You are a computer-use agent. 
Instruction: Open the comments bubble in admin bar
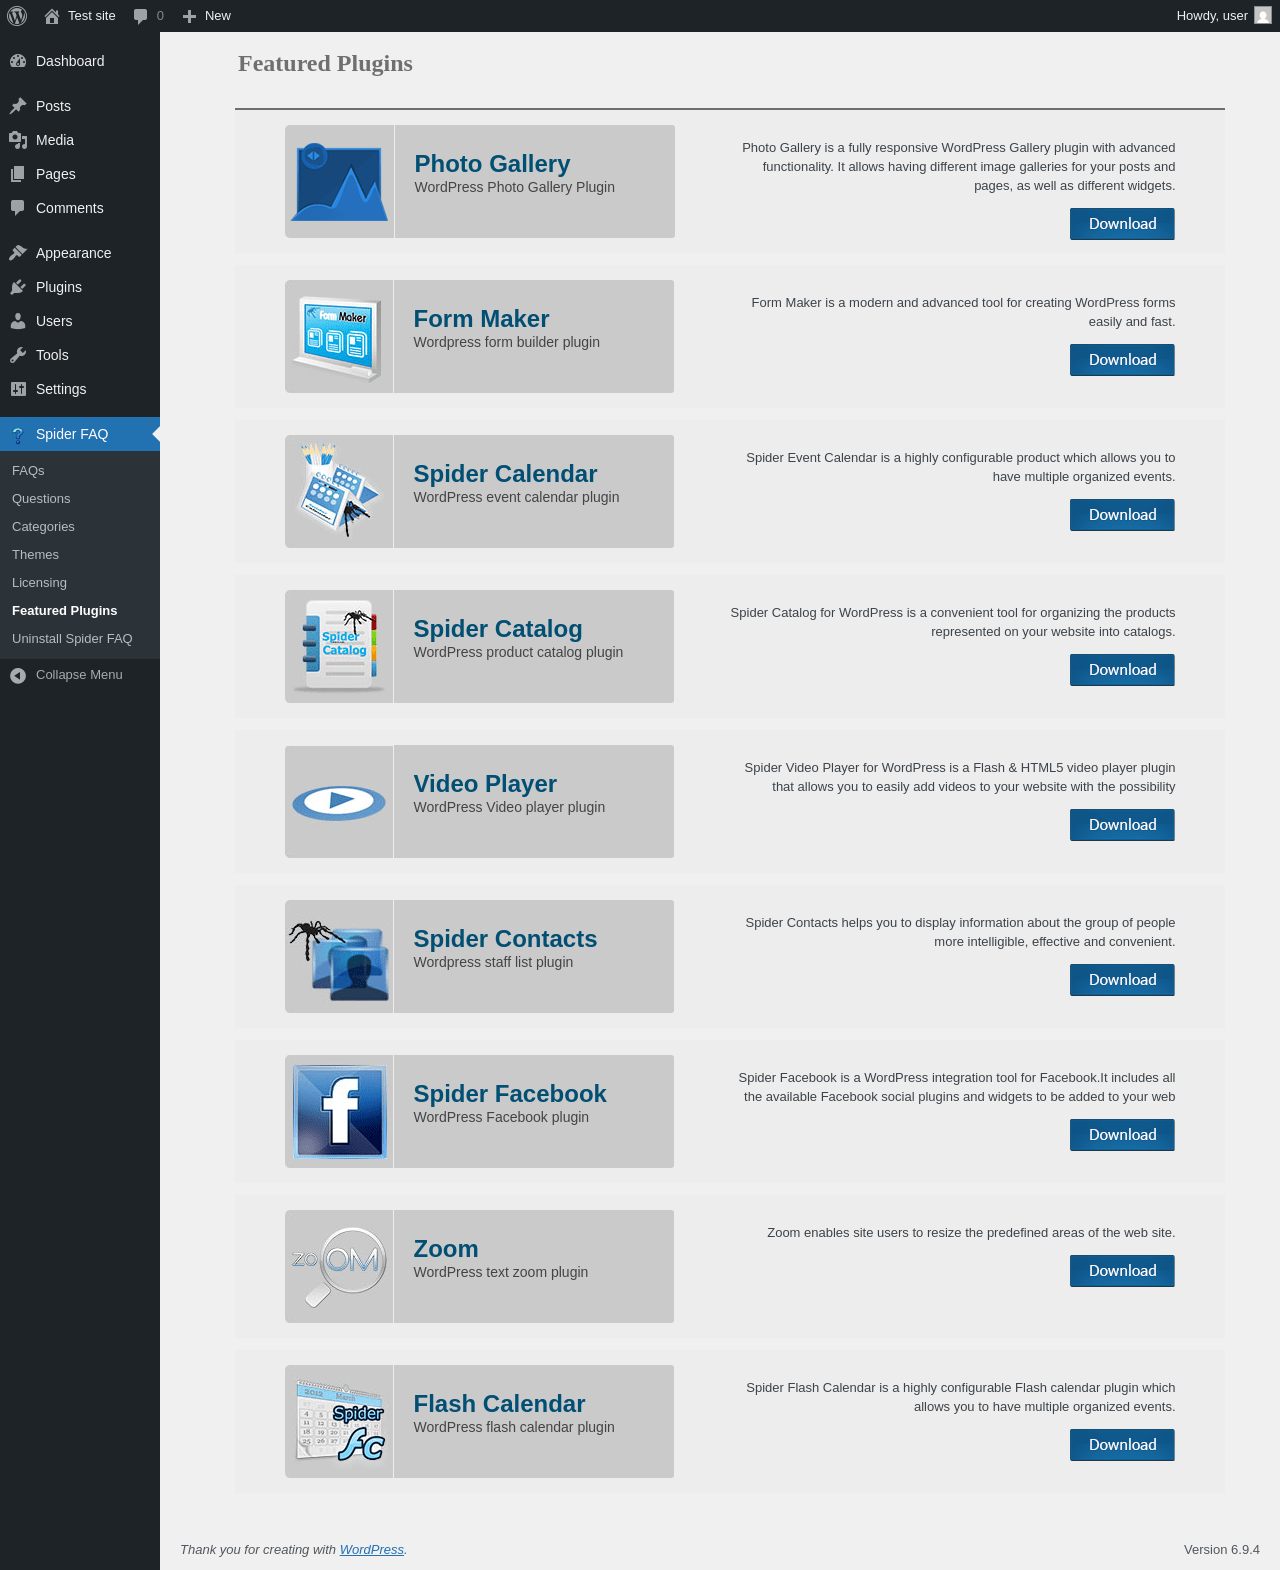(x=140, y=16)
